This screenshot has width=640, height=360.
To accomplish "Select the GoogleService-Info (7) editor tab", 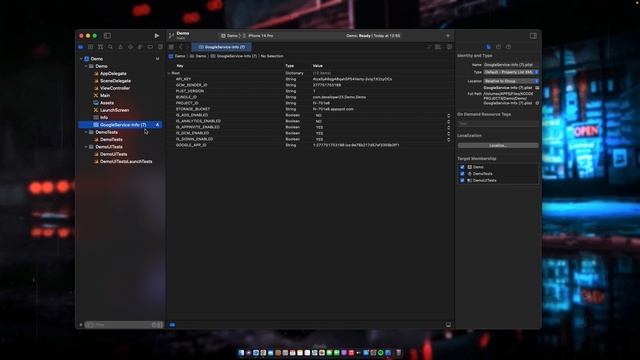I will (222, 47).
